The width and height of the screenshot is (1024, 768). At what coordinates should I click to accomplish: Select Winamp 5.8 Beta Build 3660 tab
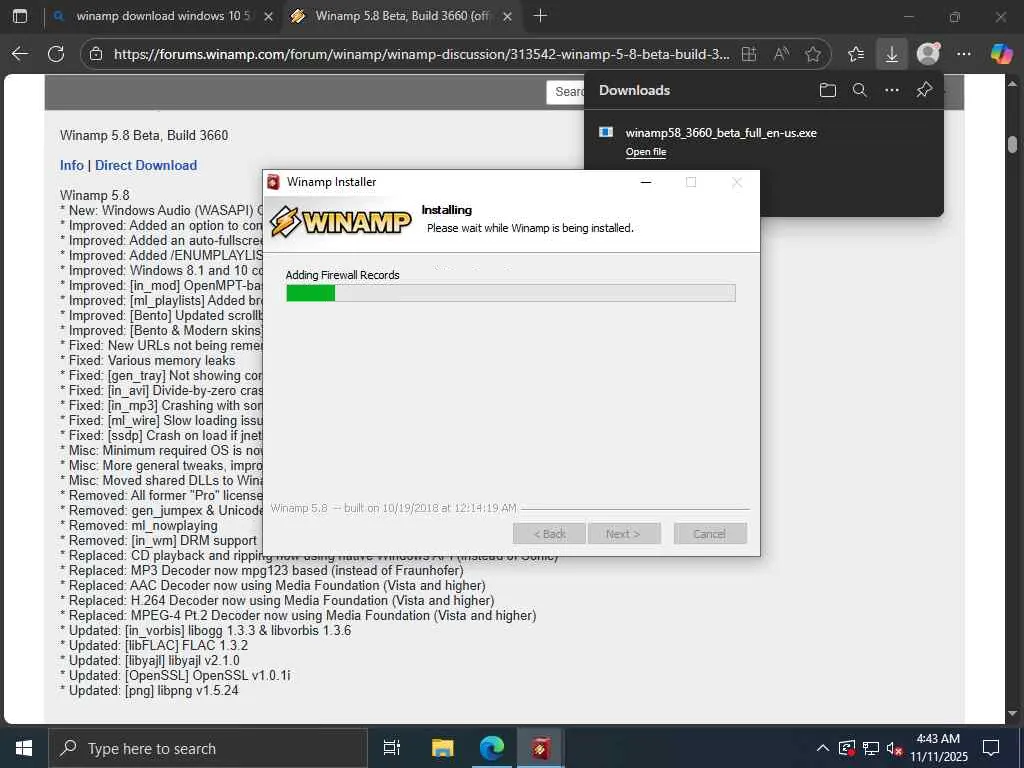(x=402, y=16)
